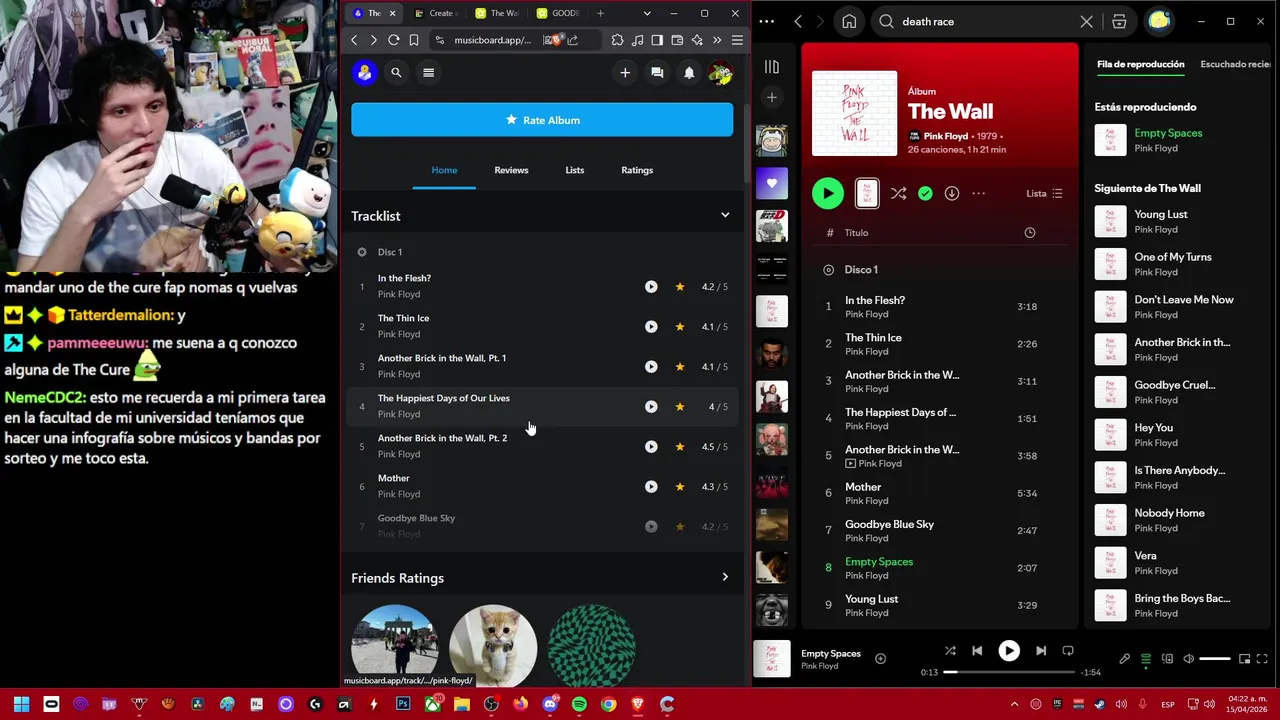Open Escuchado recientemente tab in Spotify
This screenshot has width=1280, height=720.
[1236, 64]
